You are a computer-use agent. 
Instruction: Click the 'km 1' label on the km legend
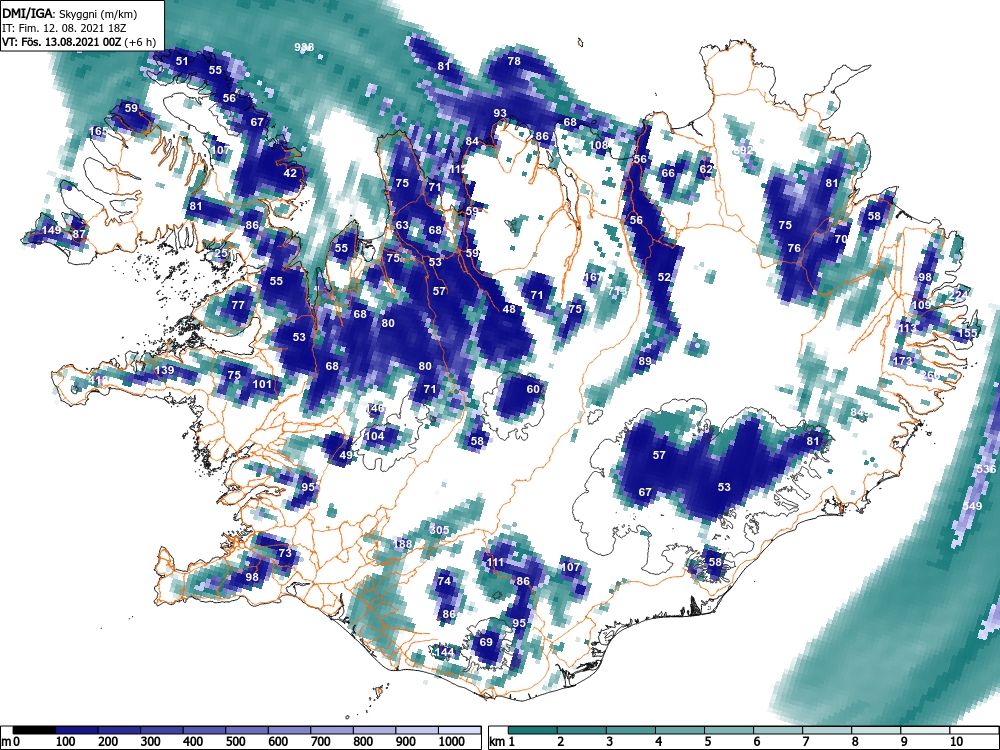pyautogui.click(x=502, y=742)
